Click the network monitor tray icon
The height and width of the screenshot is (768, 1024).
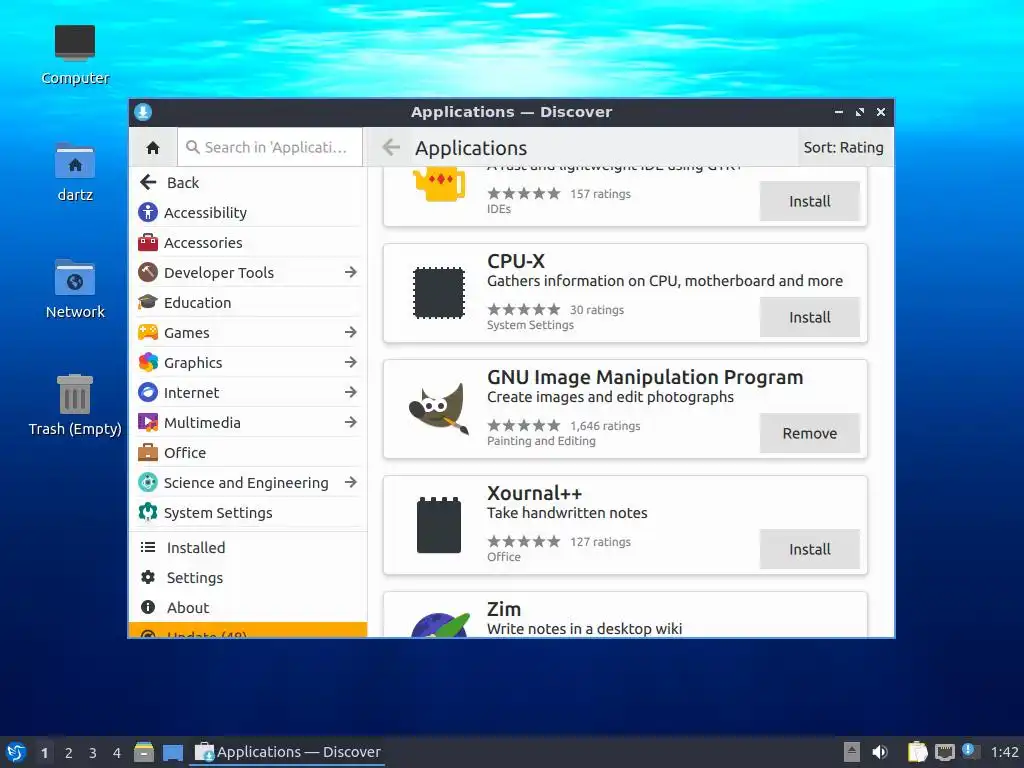point(944,752)
